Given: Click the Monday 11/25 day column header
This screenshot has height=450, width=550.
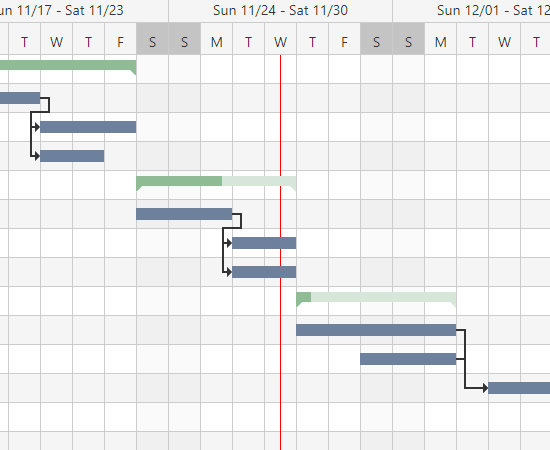Looking at the screenshot, I should pyautogui.click(x=216, y=42).
